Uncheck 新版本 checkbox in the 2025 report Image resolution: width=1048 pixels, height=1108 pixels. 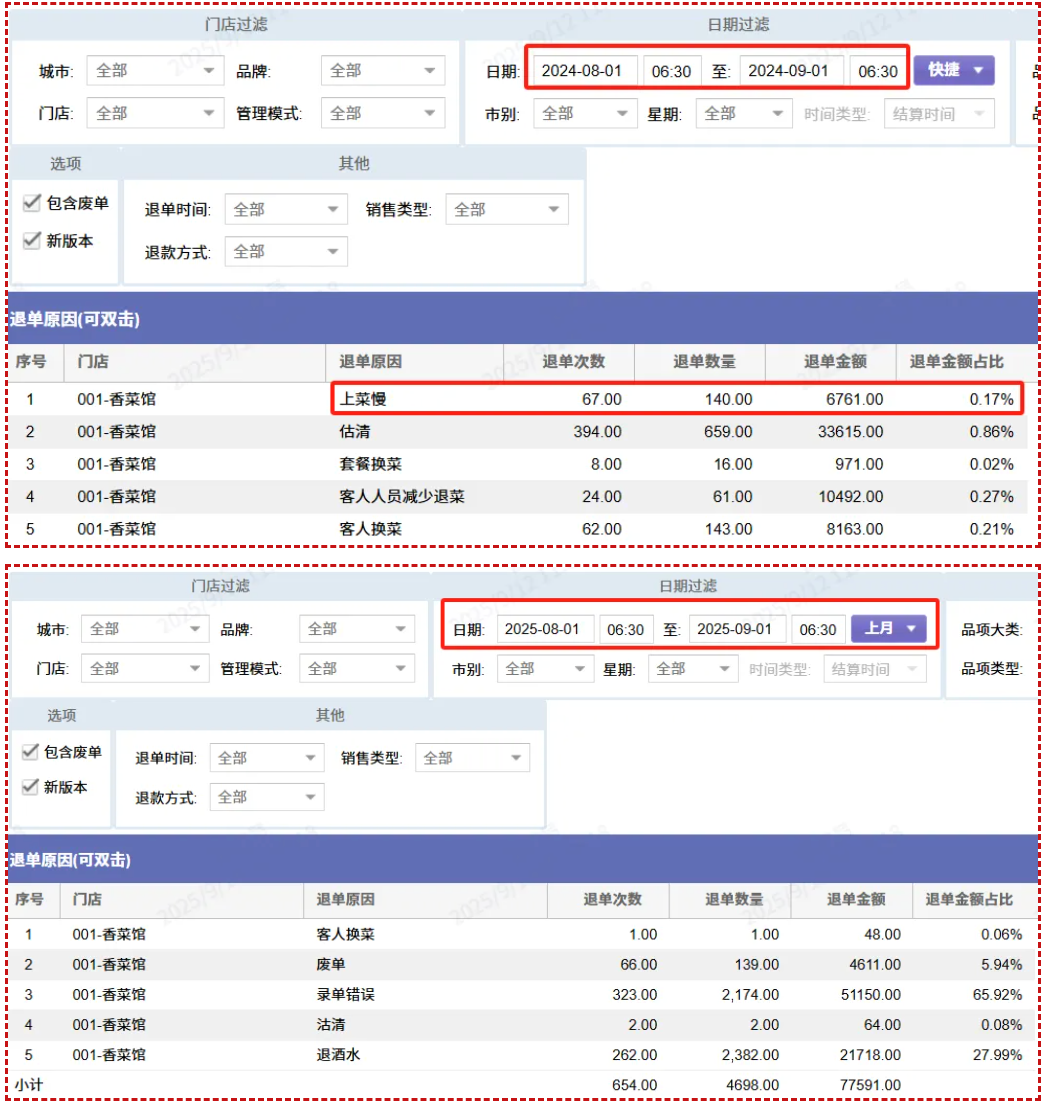click(30, 787)
